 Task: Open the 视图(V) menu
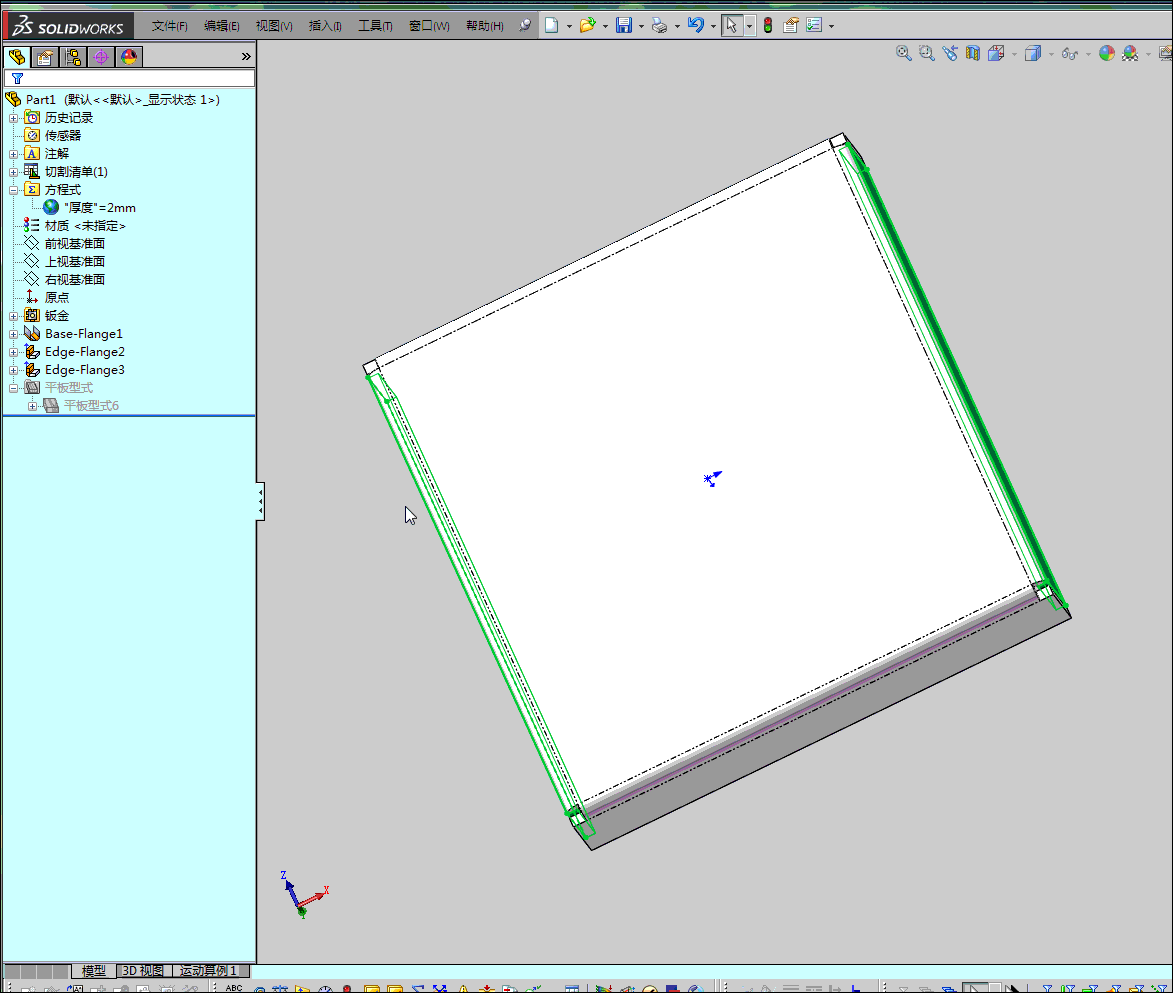pos(274,26)
